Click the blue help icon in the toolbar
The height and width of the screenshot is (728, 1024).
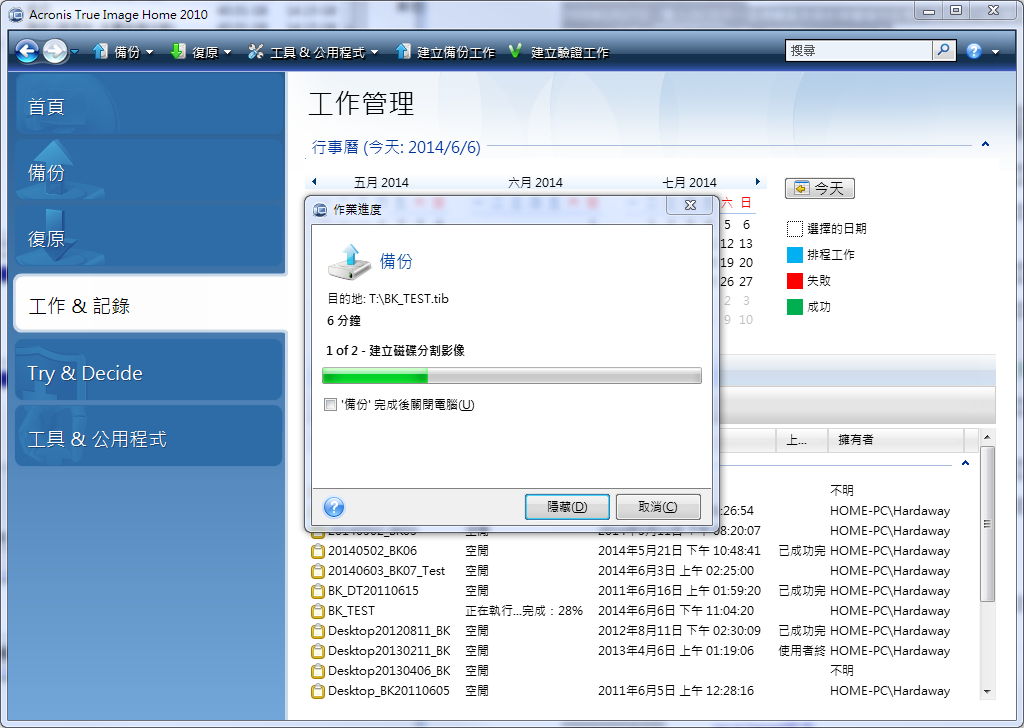[974, 51]
